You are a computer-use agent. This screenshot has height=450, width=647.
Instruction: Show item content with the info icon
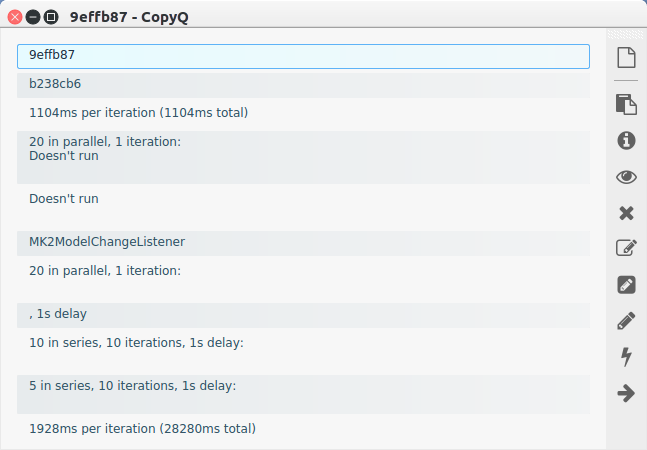pos(626,140)
